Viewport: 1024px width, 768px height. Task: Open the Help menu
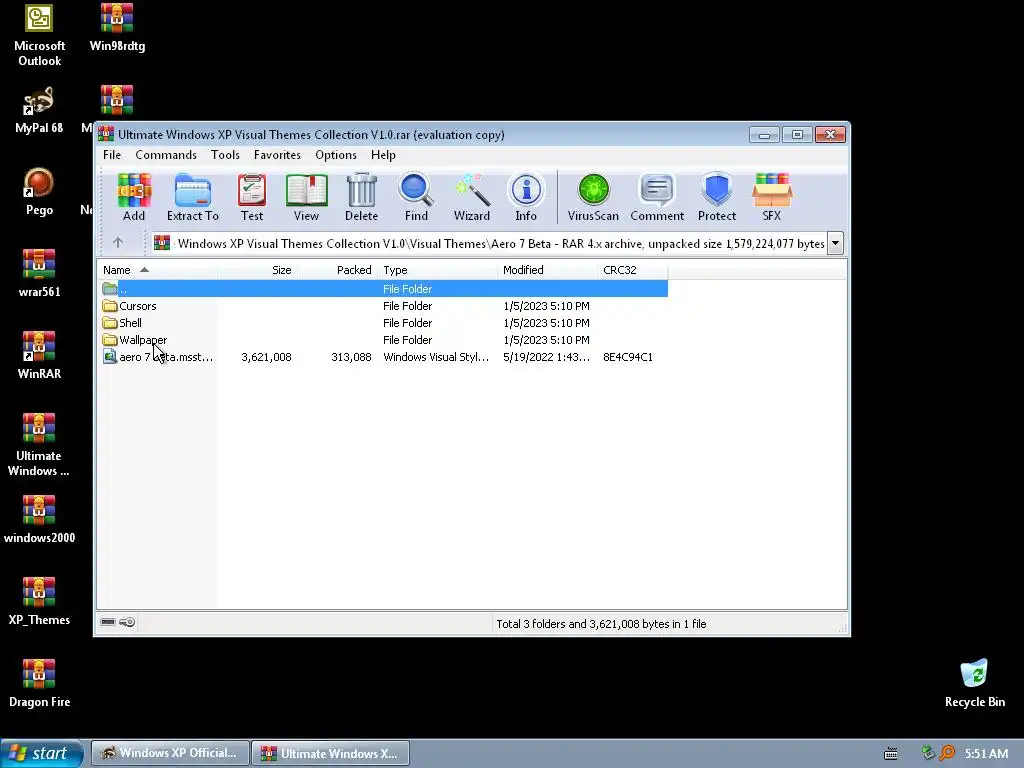(x=383, y=155)
